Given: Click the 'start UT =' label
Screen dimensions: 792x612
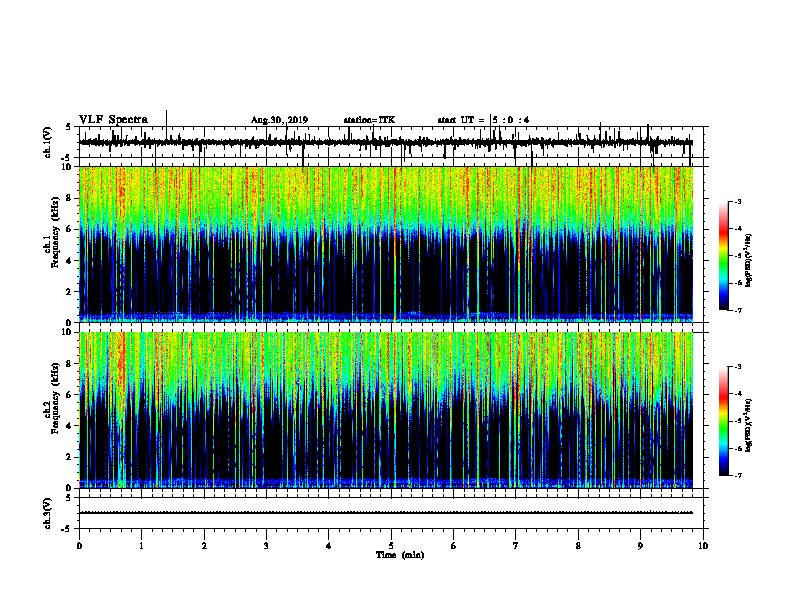Looking at the screenshot, I should click(x=461, y=120).
